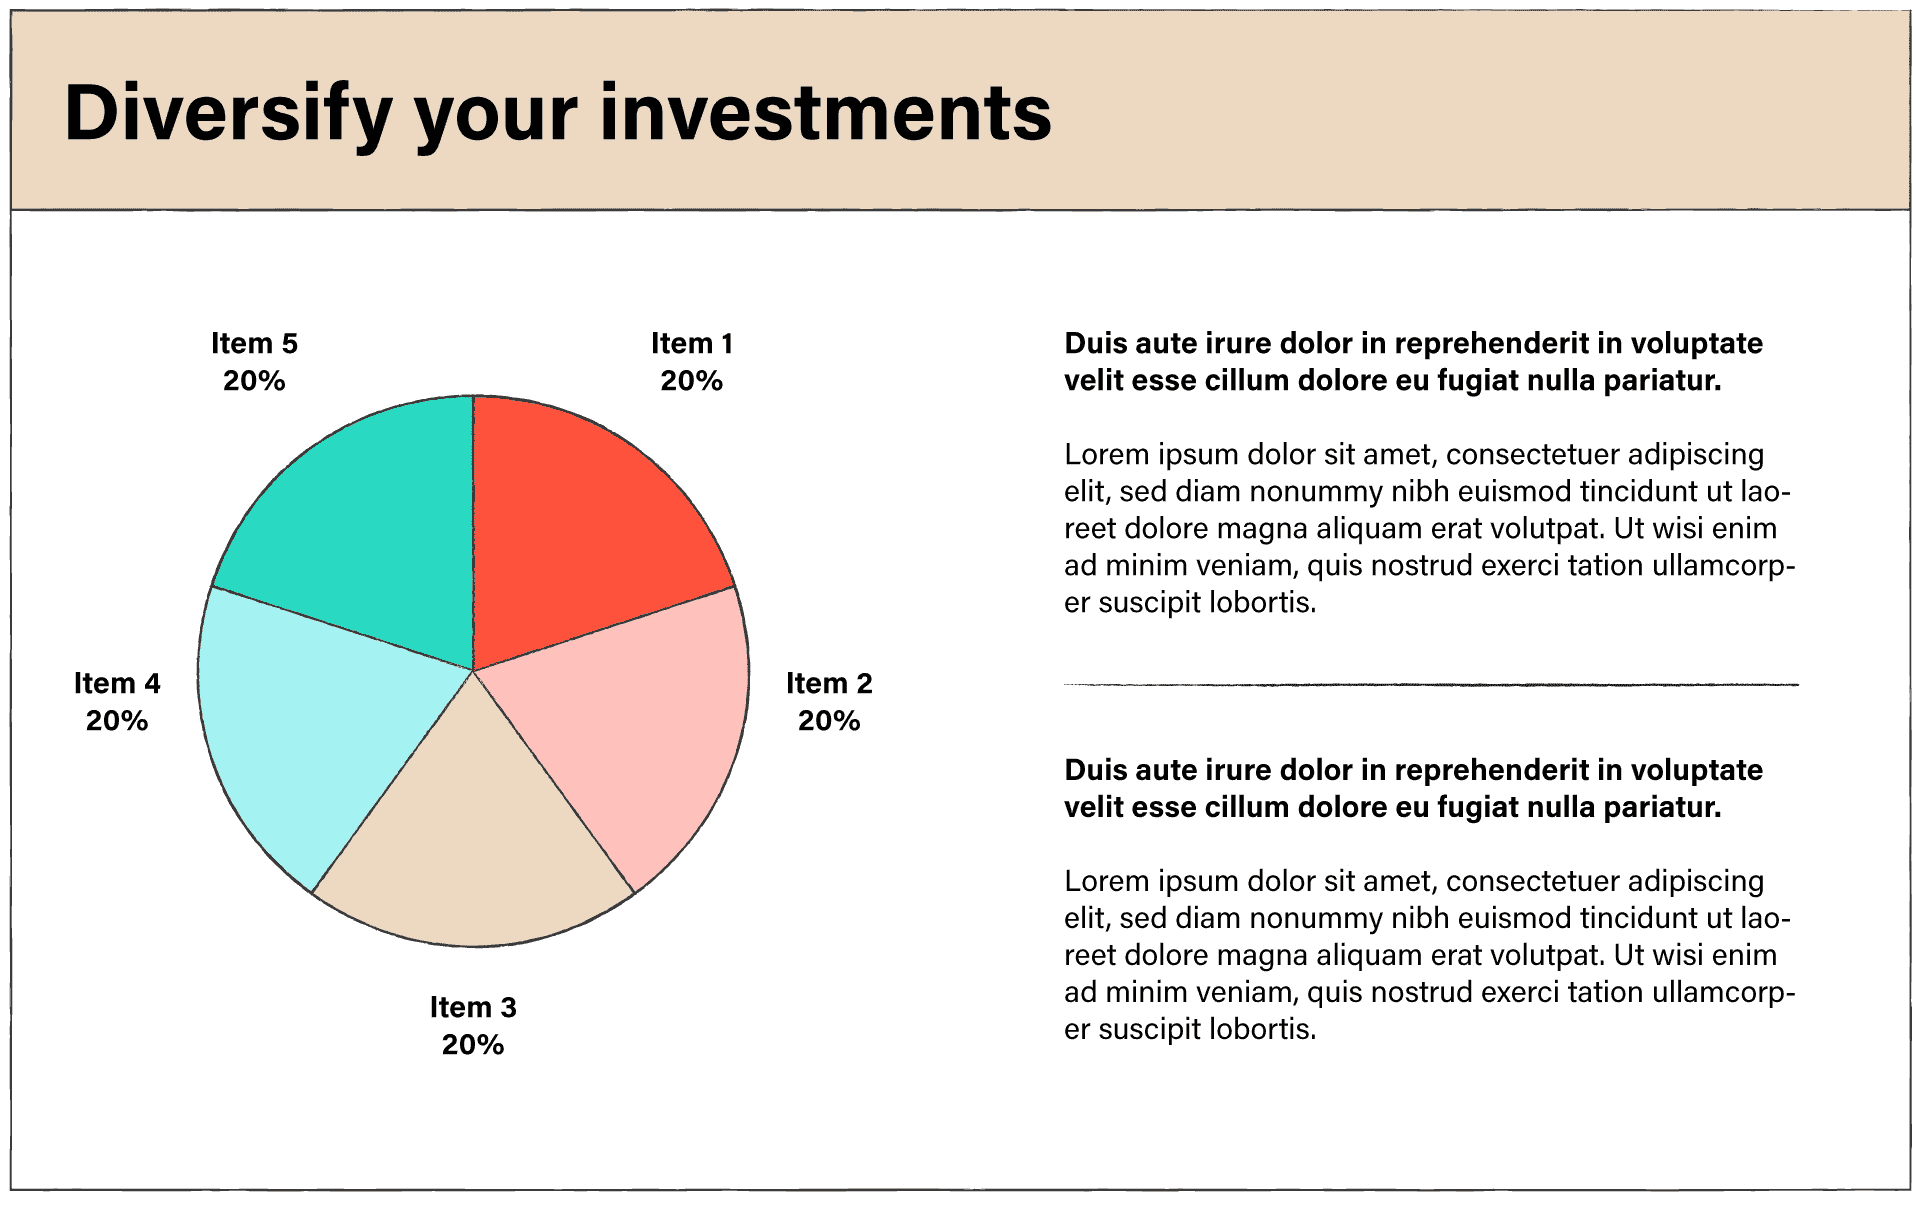This screenshot has width=1920, height=1205.
Task: Select the upper bold "Duis aute irure" heading
Action: (1412, 362)
